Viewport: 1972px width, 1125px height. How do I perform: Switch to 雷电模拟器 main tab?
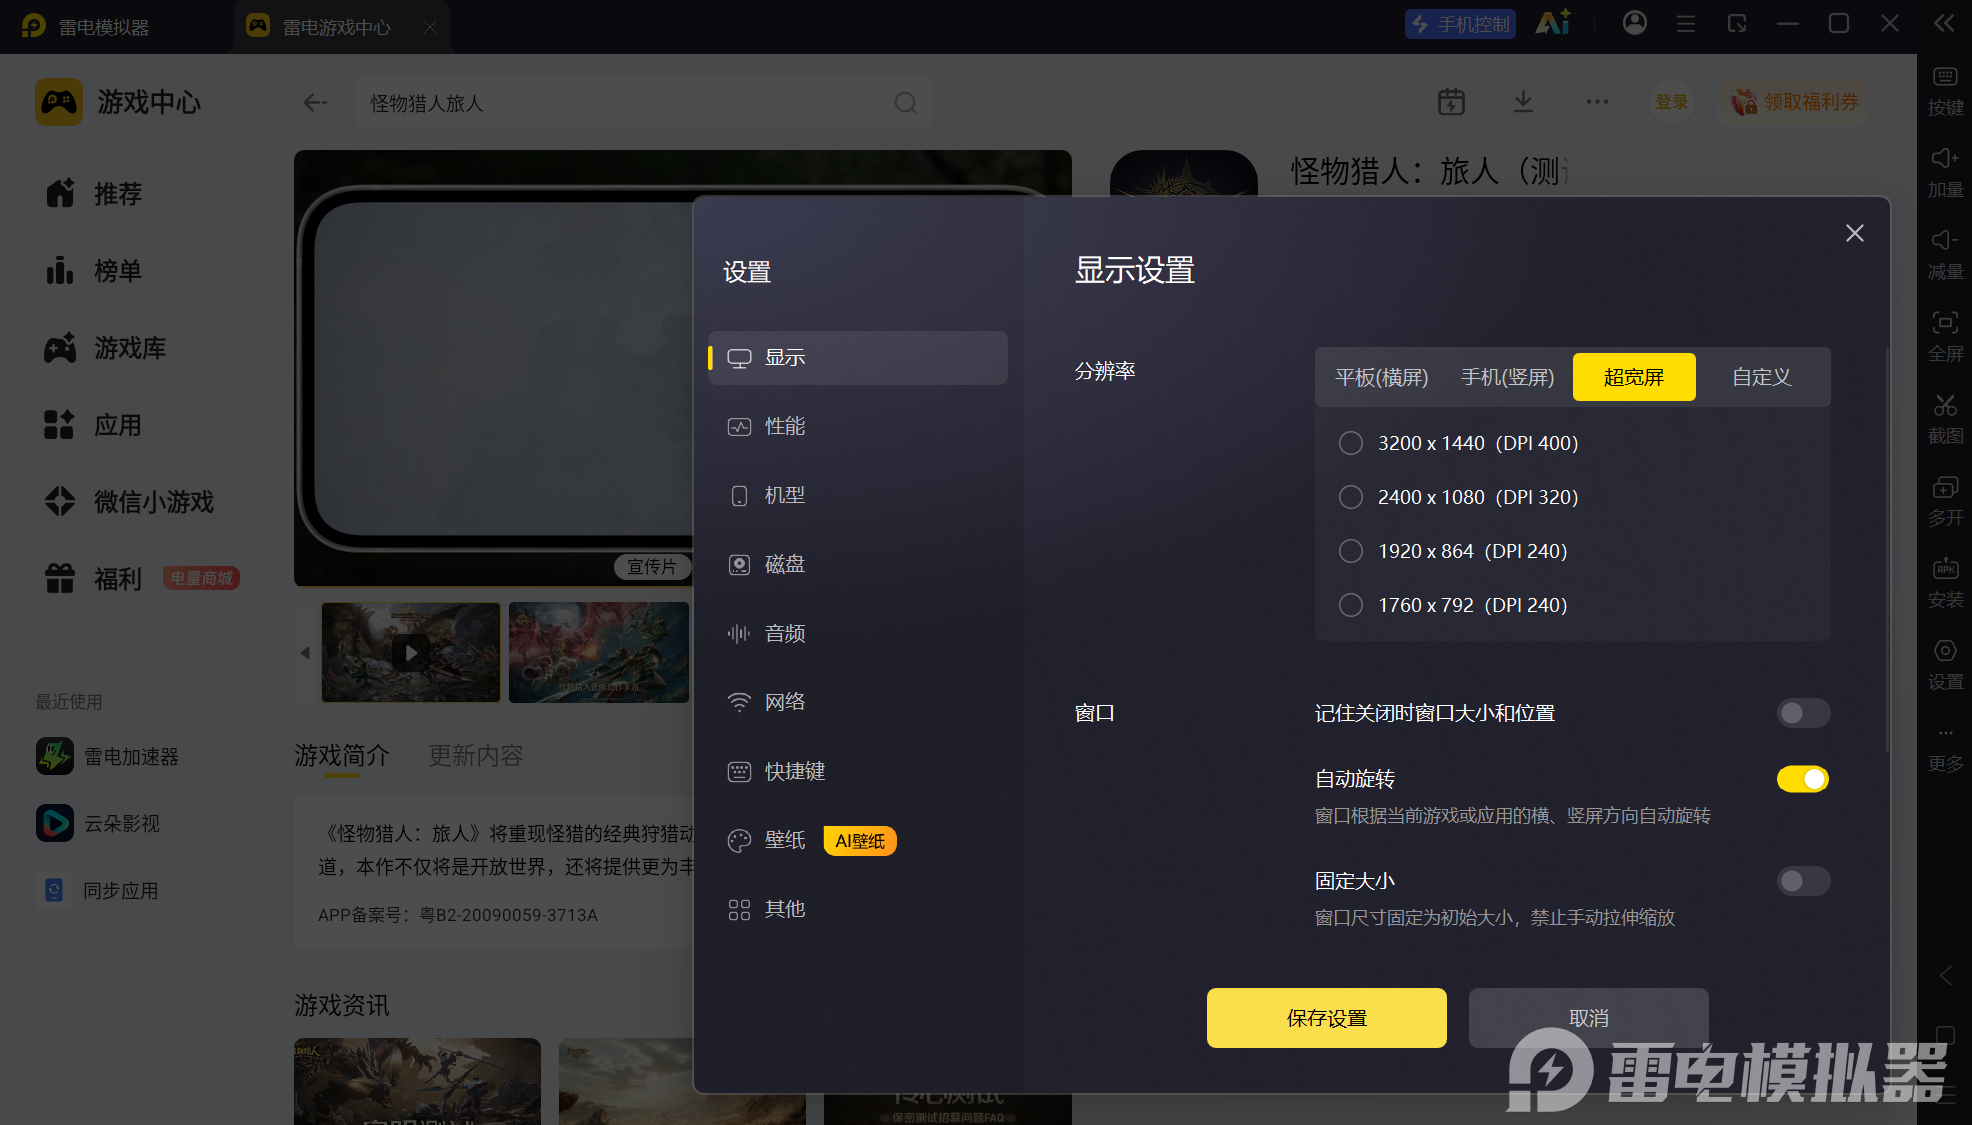tap(87, 27)
